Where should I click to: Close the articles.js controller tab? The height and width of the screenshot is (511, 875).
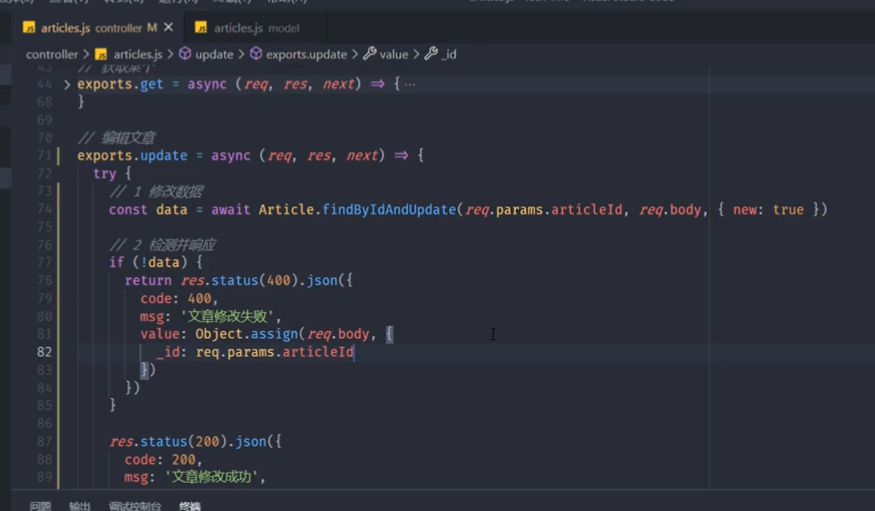coord(168,27)
